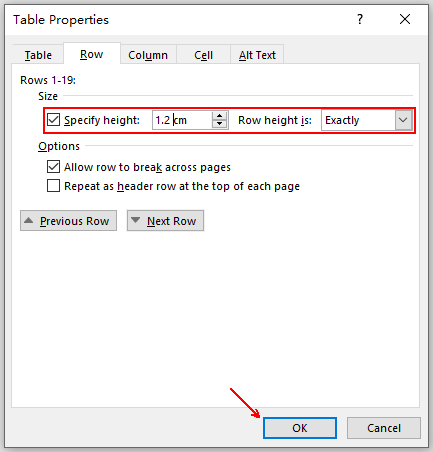The height and width of the screenshot is (452, 433).
Task: Open the Column tab
Action: point(148,55)
